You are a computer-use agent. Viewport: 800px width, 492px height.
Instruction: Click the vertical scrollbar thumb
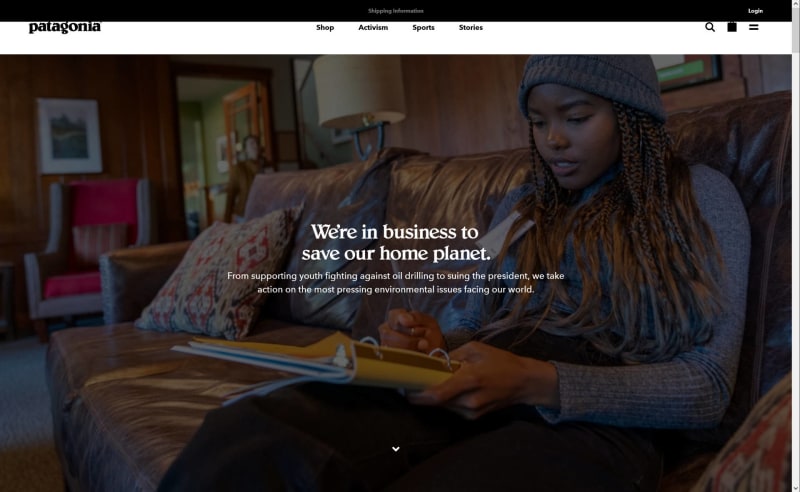point(795,29)
